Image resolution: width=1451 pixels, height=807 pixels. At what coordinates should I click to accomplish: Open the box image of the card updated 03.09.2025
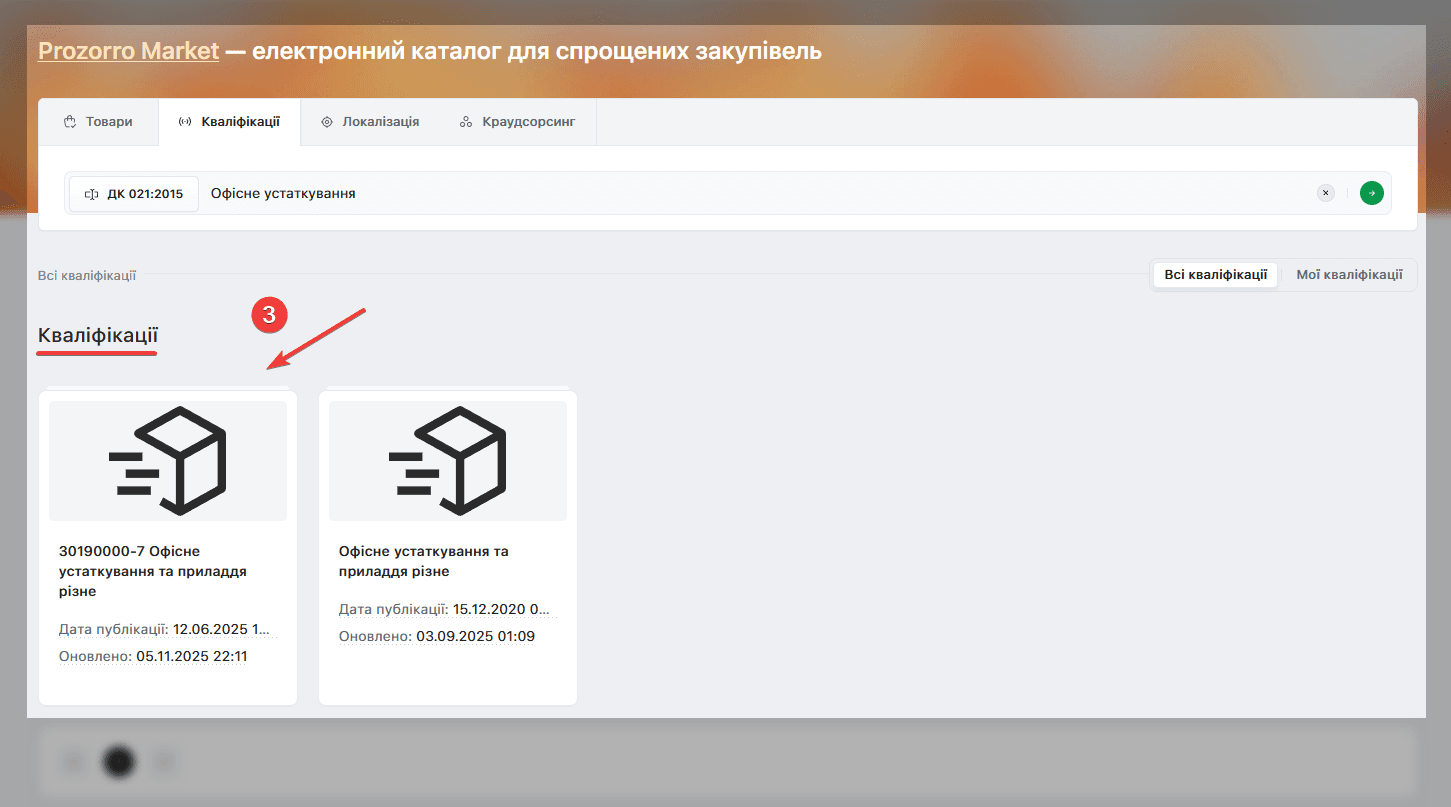448,461
